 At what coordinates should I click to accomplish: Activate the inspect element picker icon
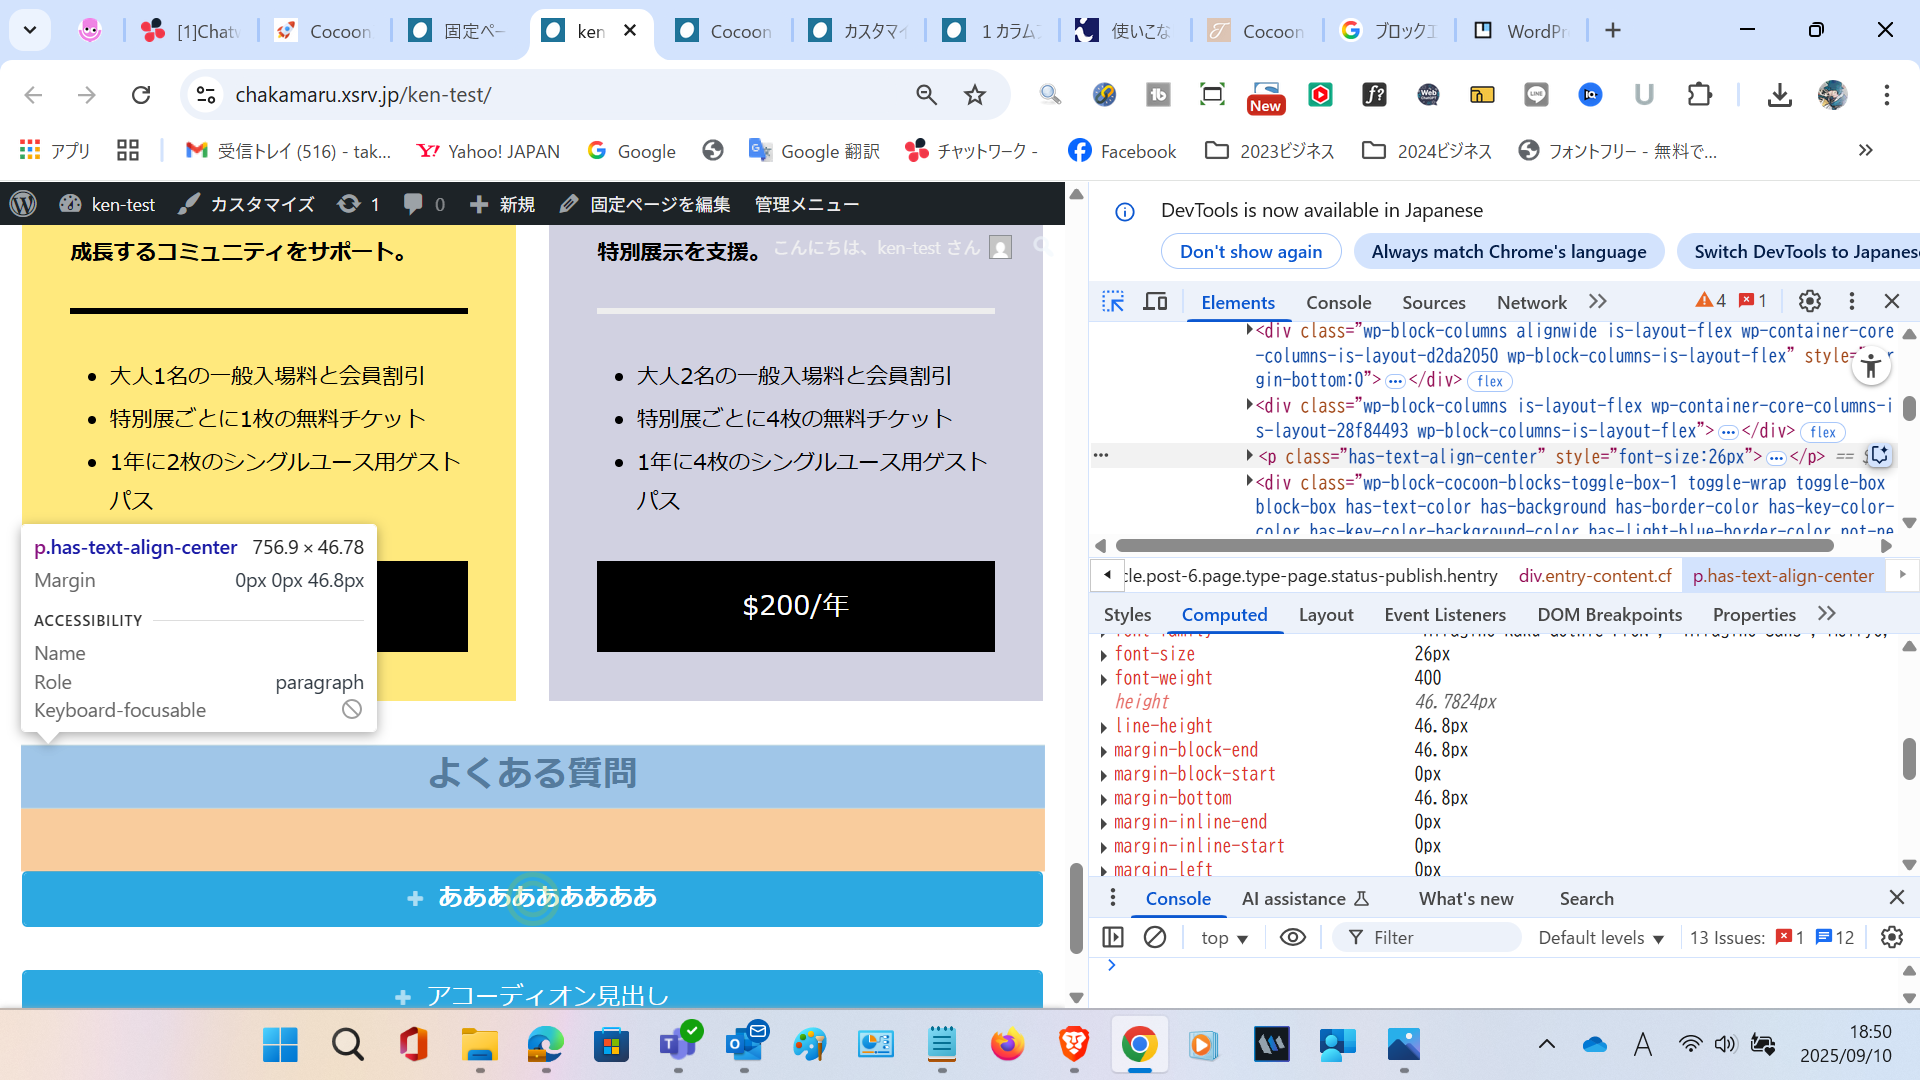pos(1112,301)
